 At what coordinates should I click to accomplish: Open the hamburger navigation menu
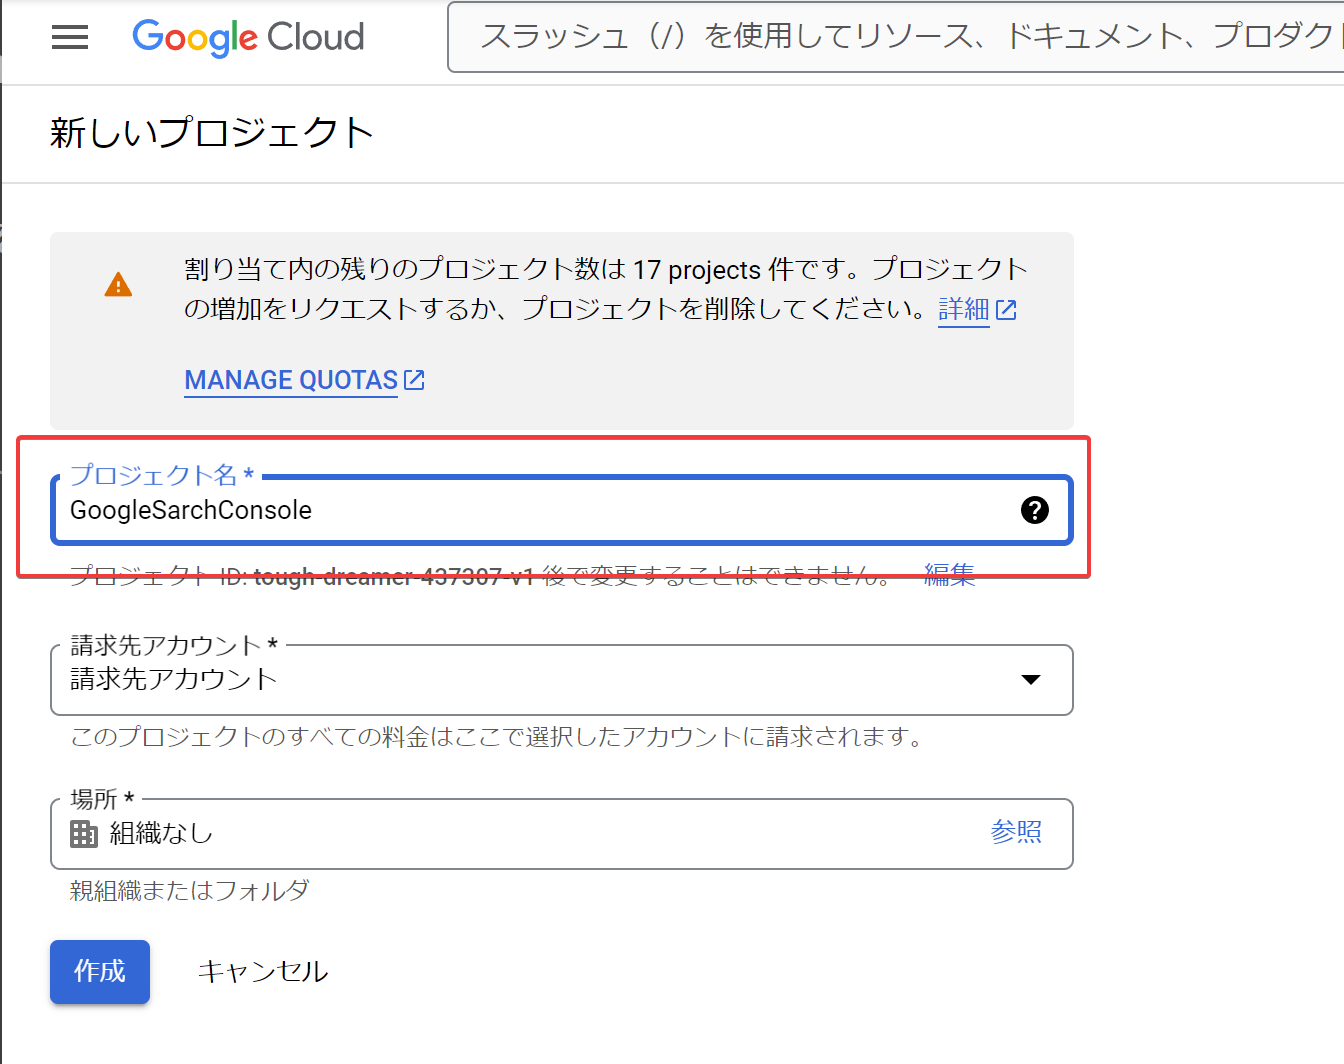pos(70,38)
